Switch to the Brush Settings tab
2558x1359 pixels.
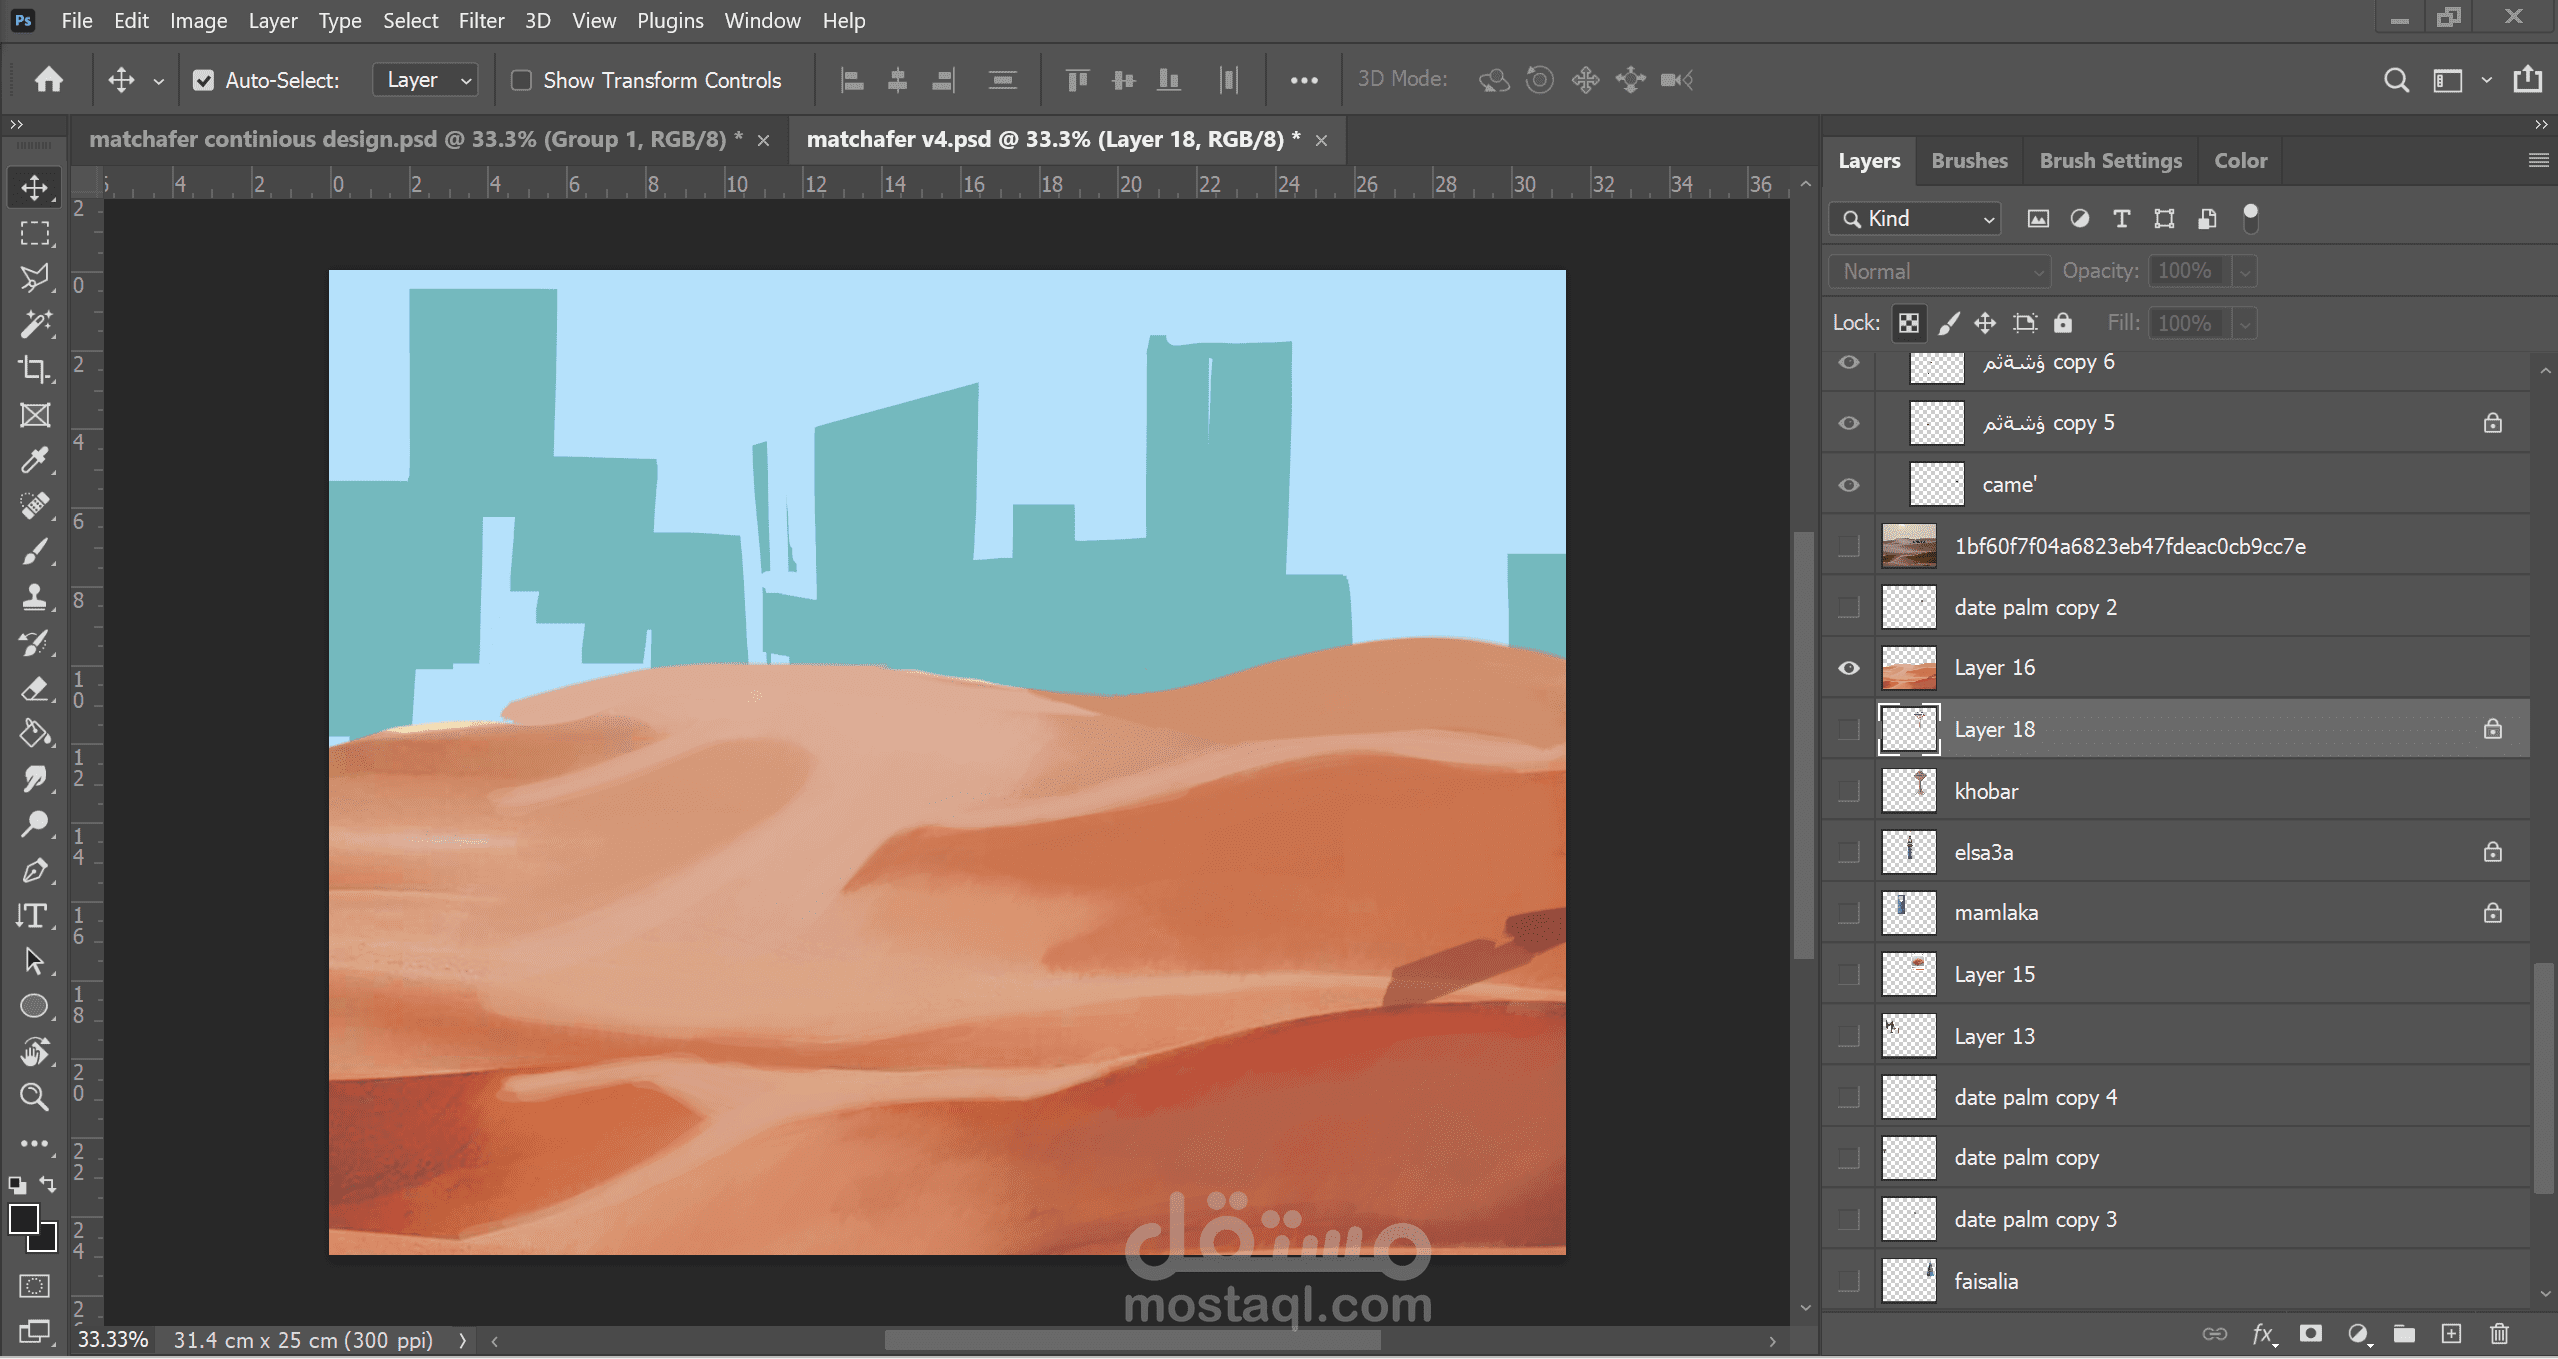coord(2110,161)
